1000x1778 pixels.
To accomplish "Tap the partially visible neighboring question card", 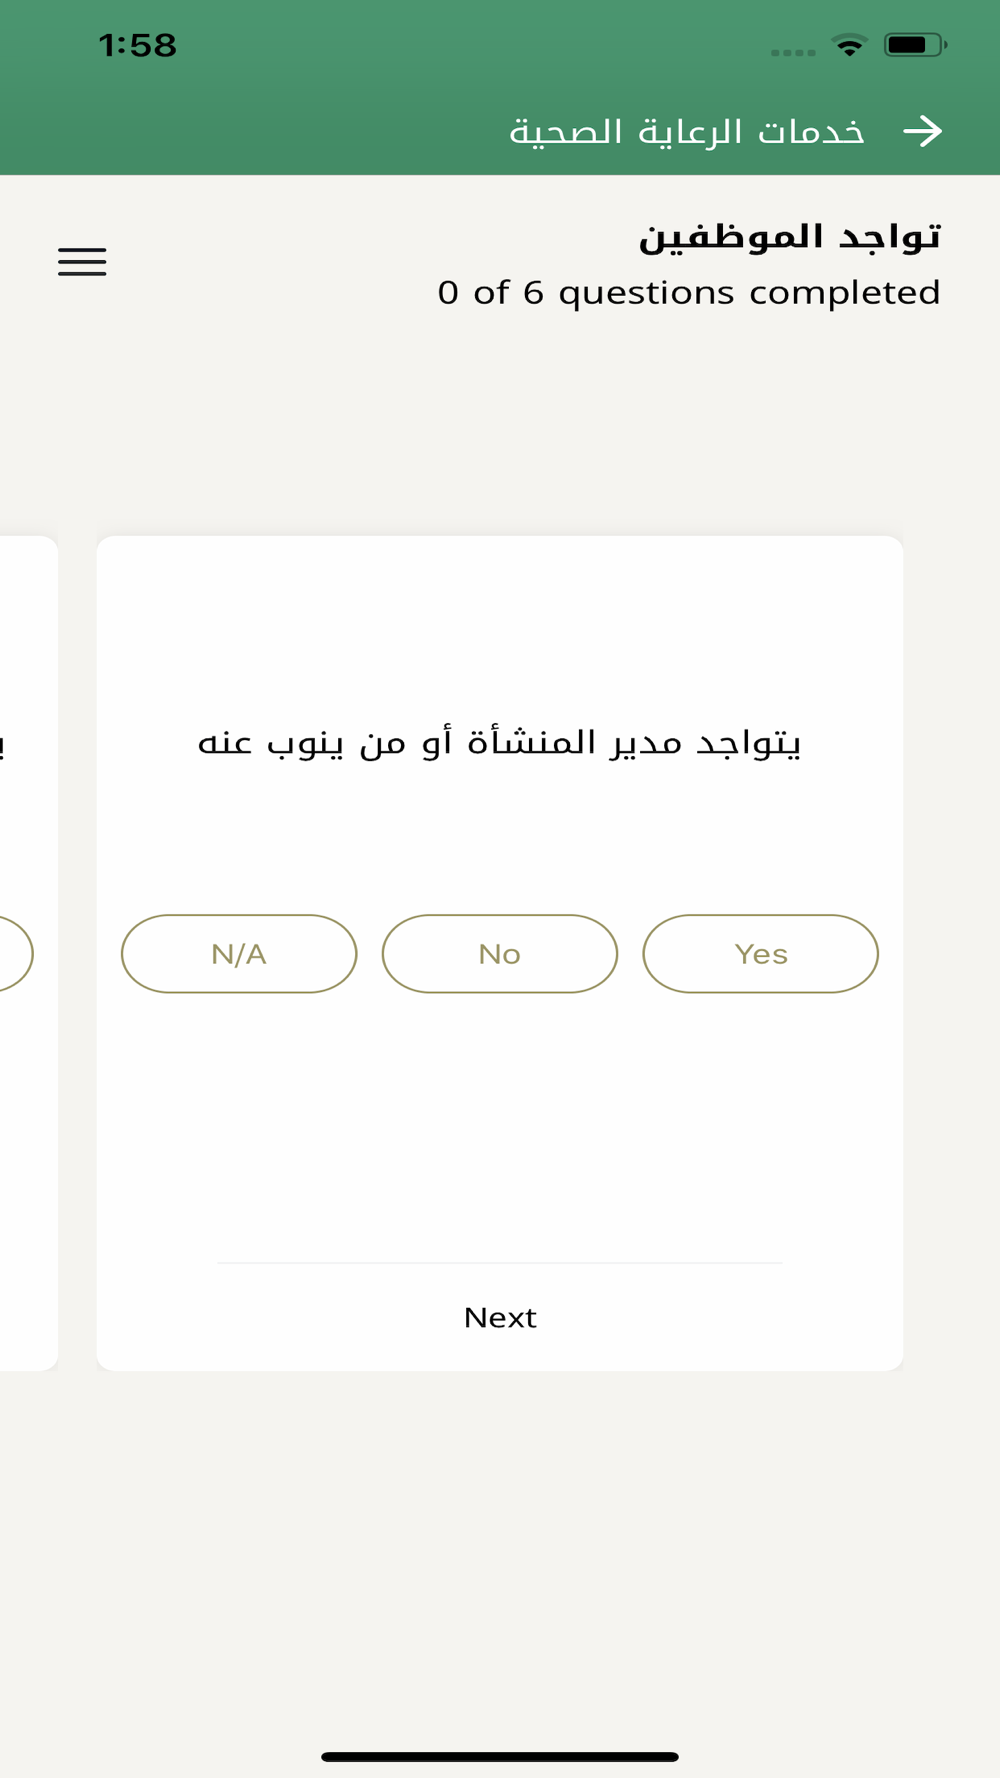I will (x=28, y=953).
